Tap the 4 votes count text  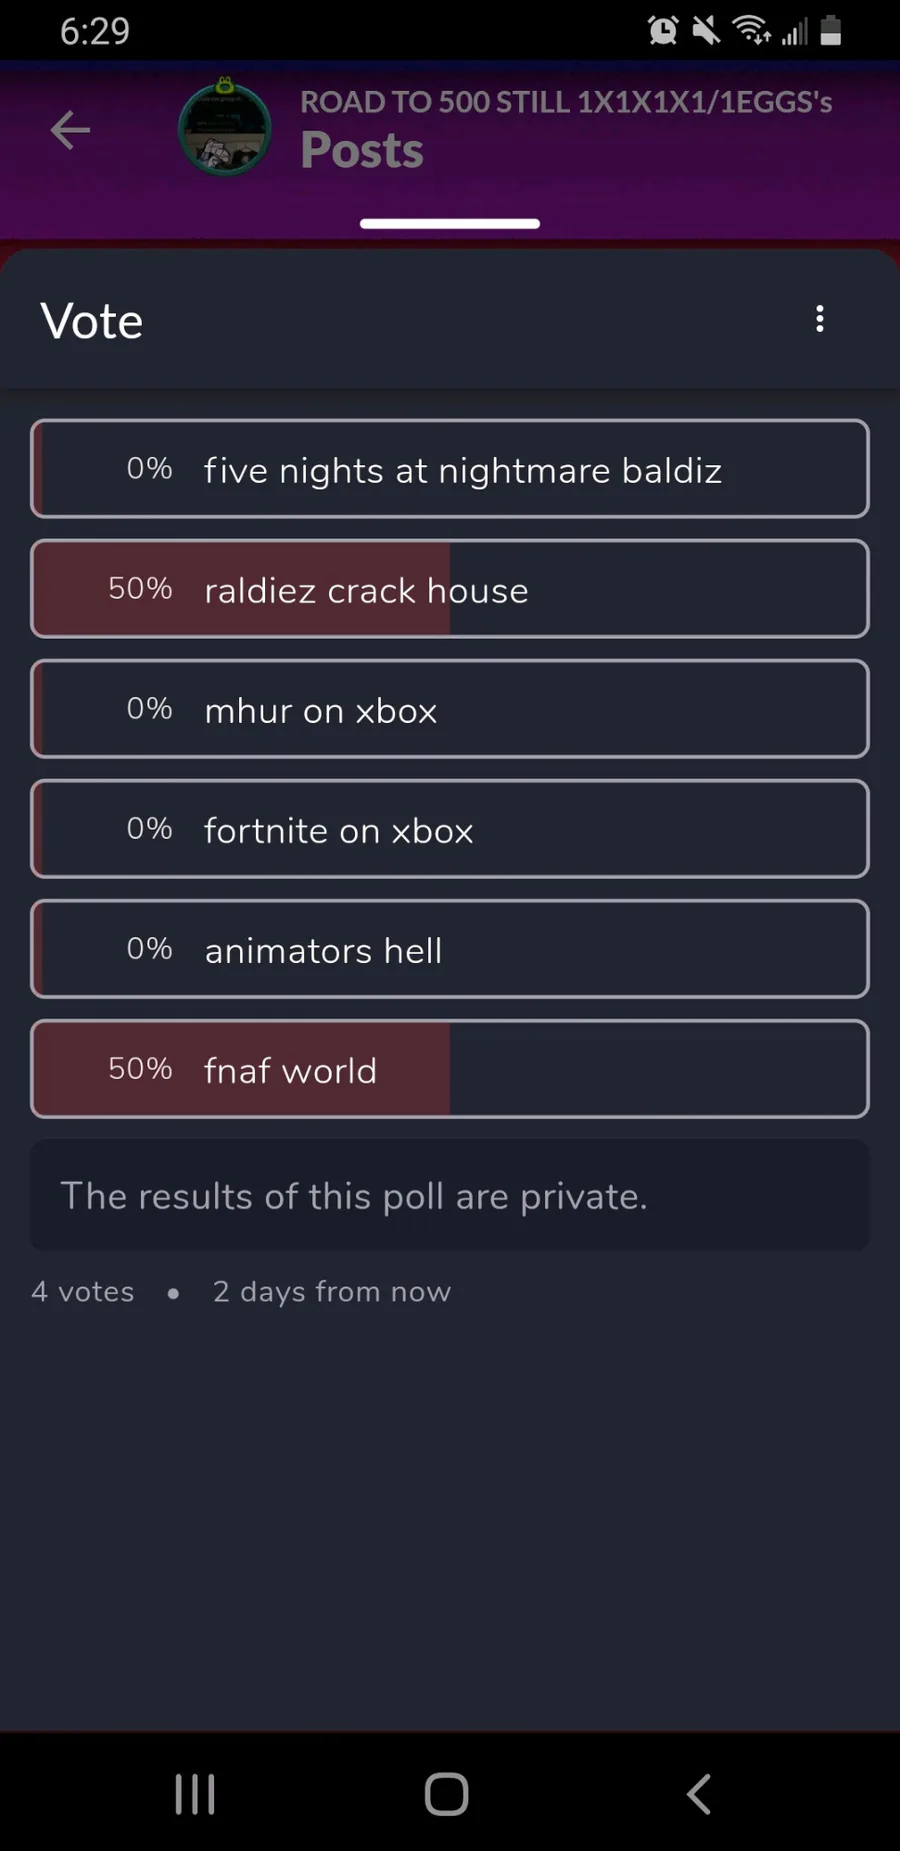[83, 1292]
